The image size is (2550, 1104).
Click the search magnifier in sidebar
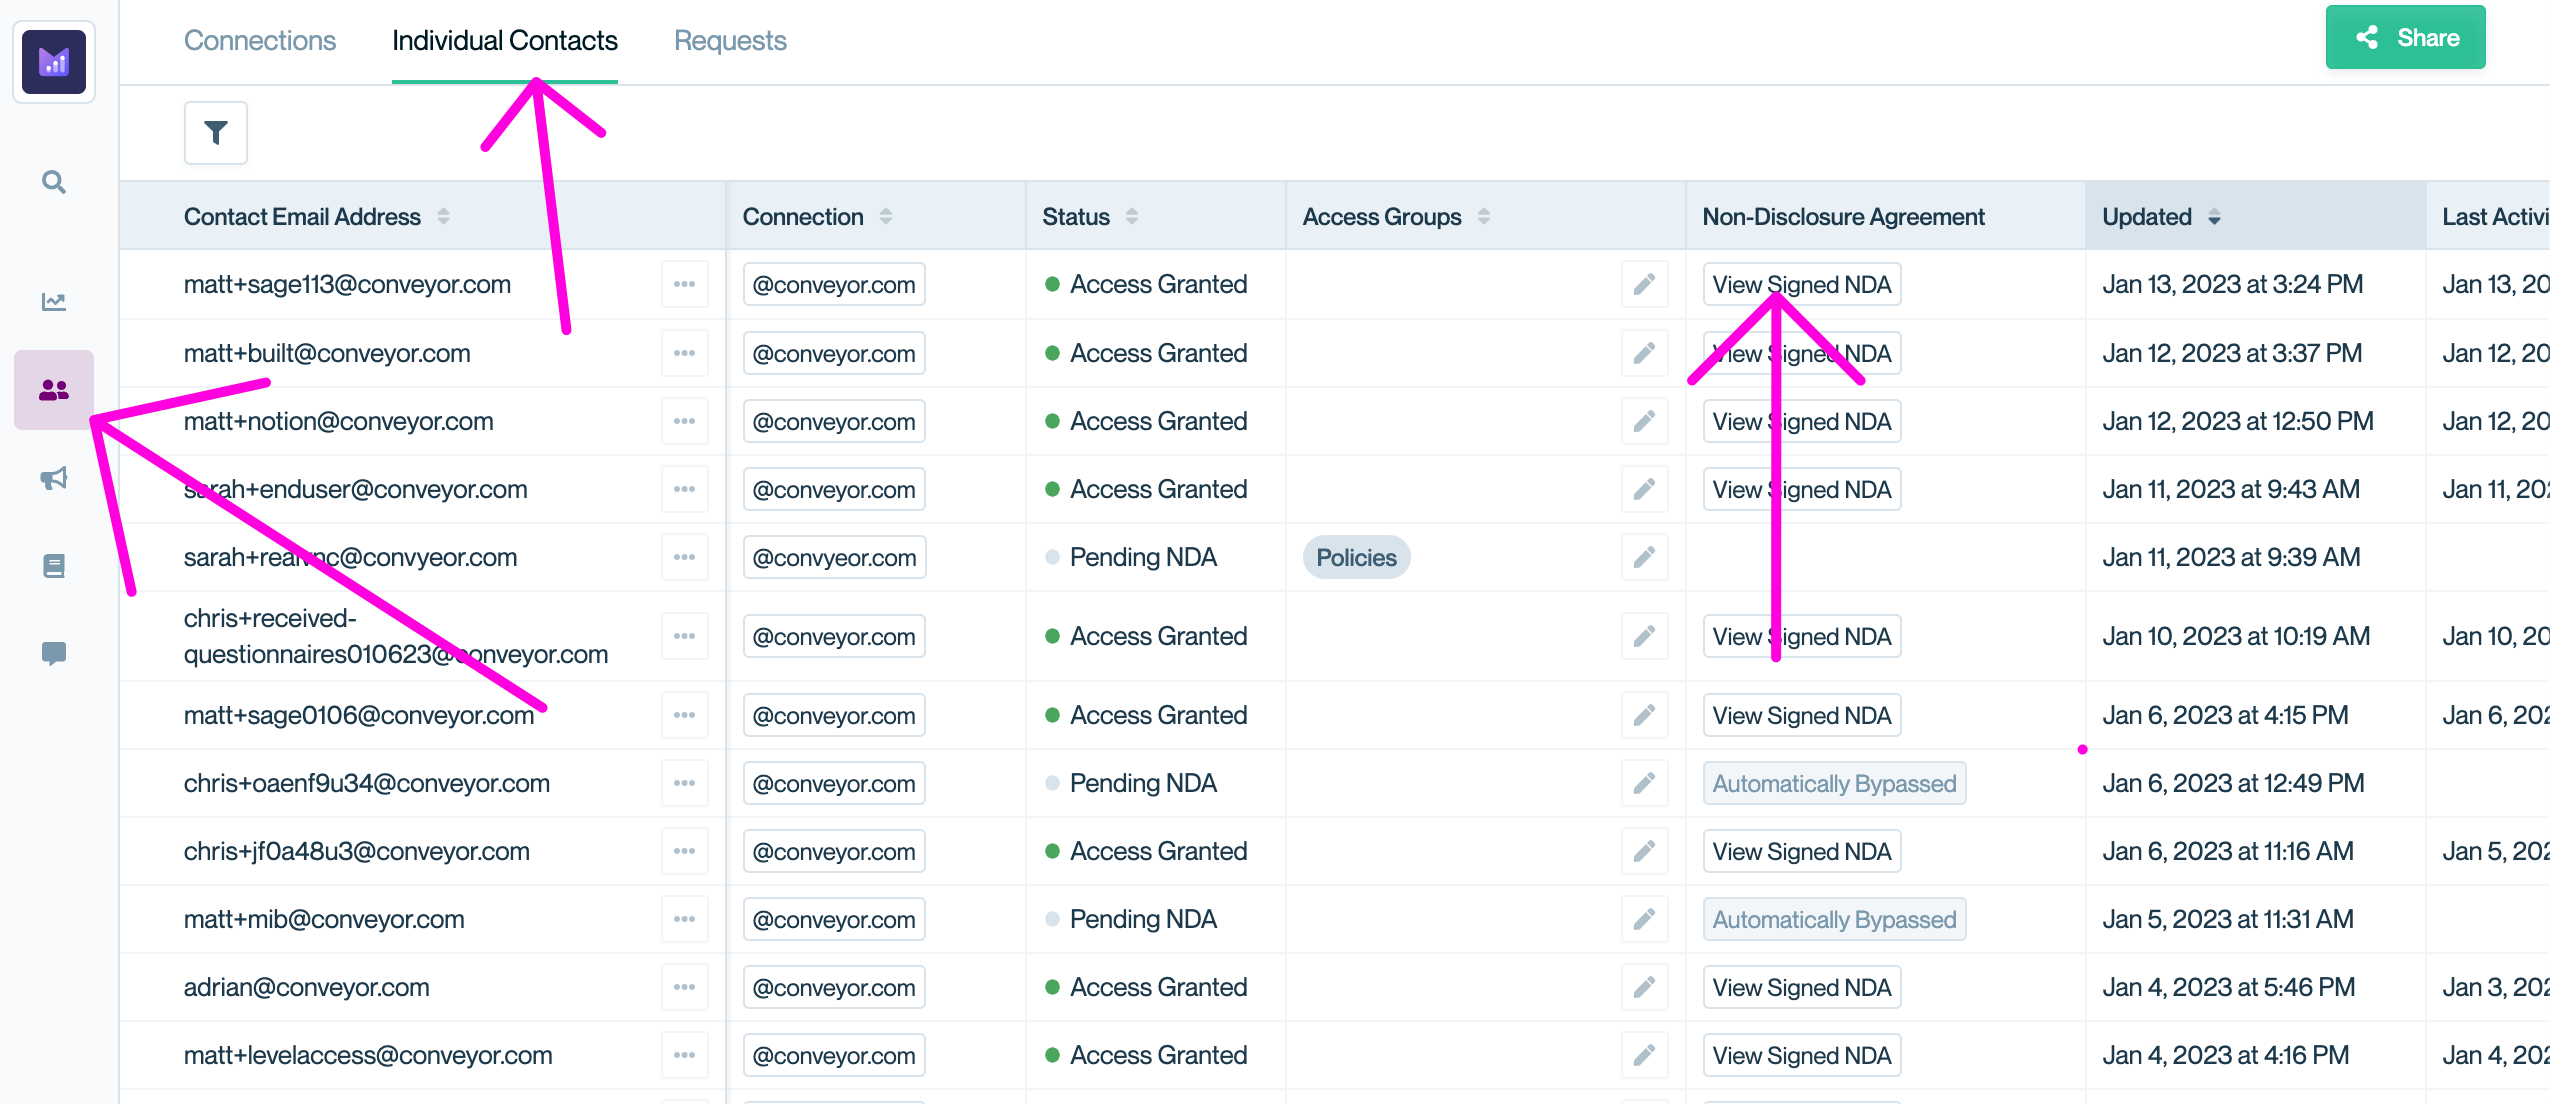tap(54, 182)
